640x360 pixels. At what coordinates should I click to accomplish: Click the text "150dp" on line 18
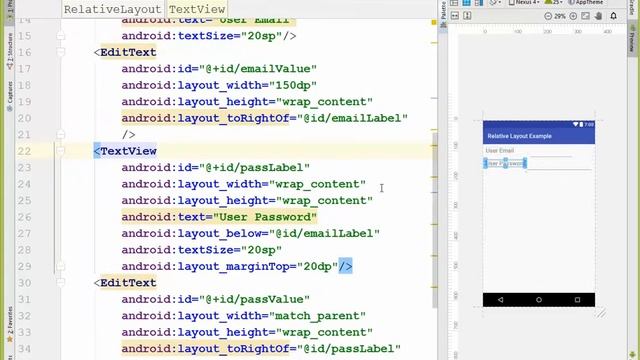[293, 85]
